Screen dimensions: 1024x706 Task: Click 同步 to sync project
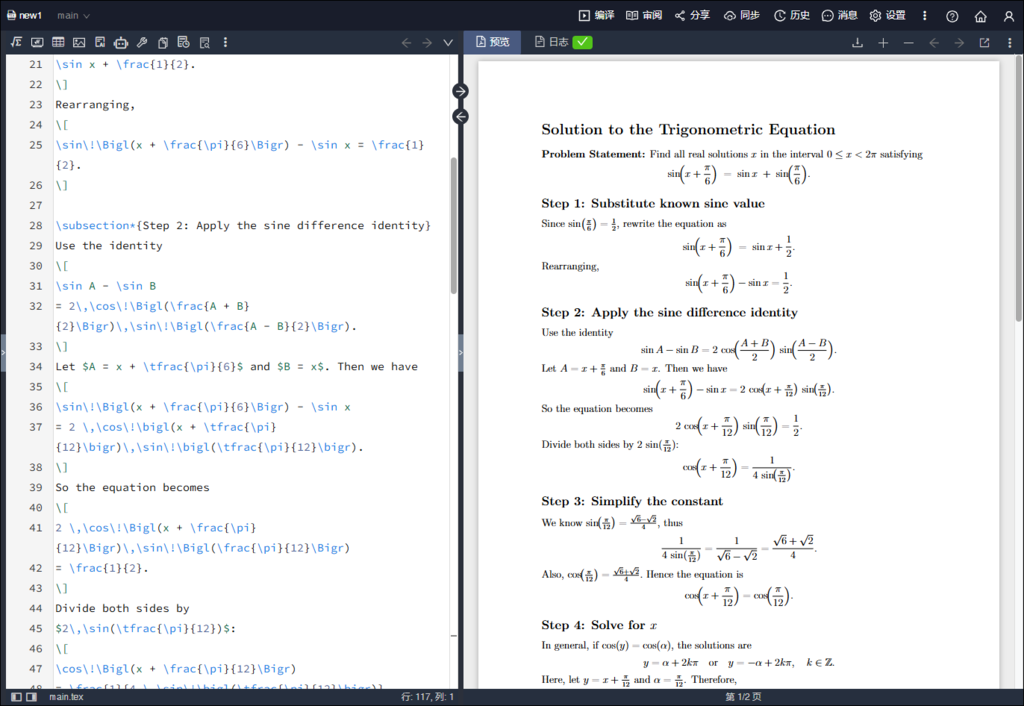click(742, 15)
